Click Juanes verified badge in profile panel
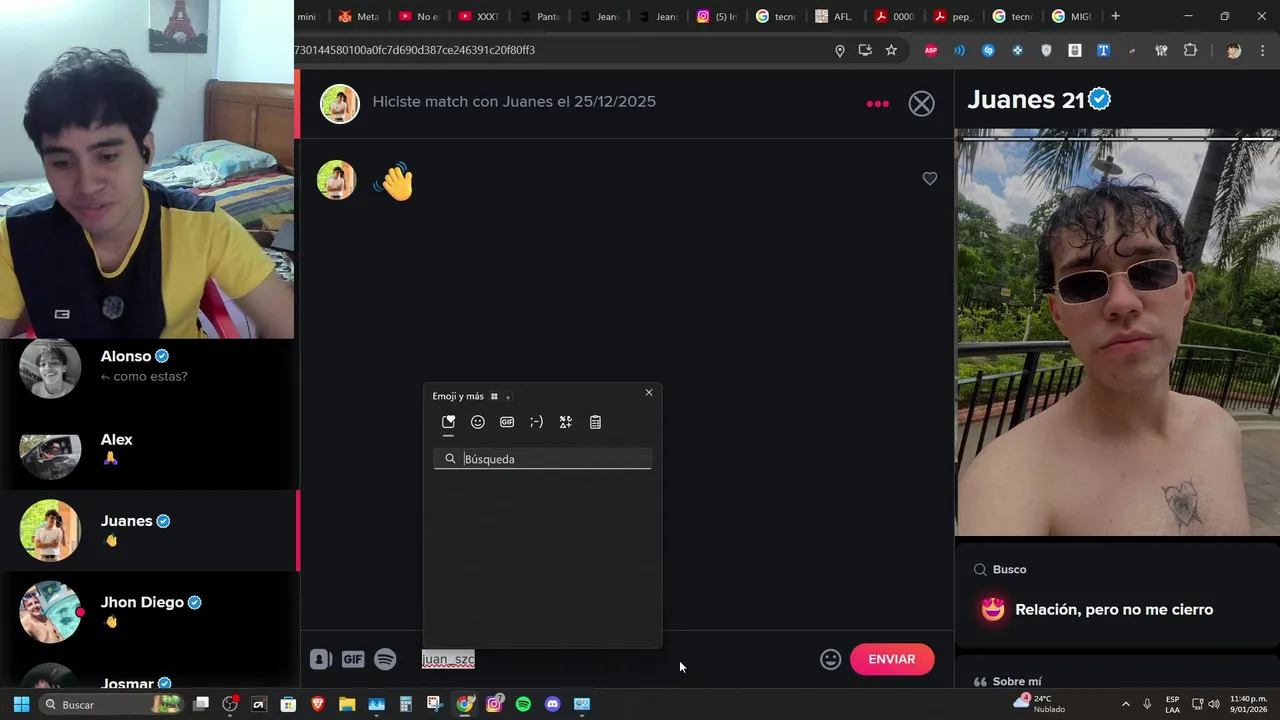The image size is (1280, 720). point(1100,99)
